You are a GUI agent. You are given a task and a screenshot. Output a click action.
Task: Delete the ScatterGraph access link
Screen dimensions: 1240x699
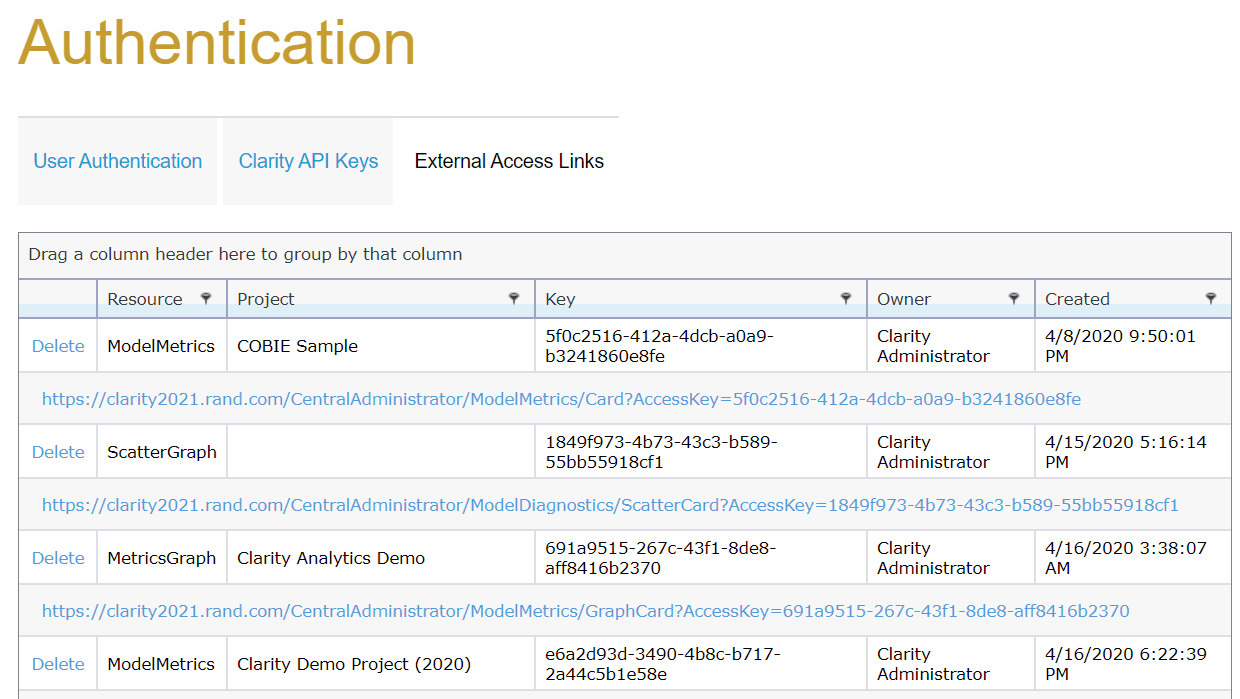point(58,452)
